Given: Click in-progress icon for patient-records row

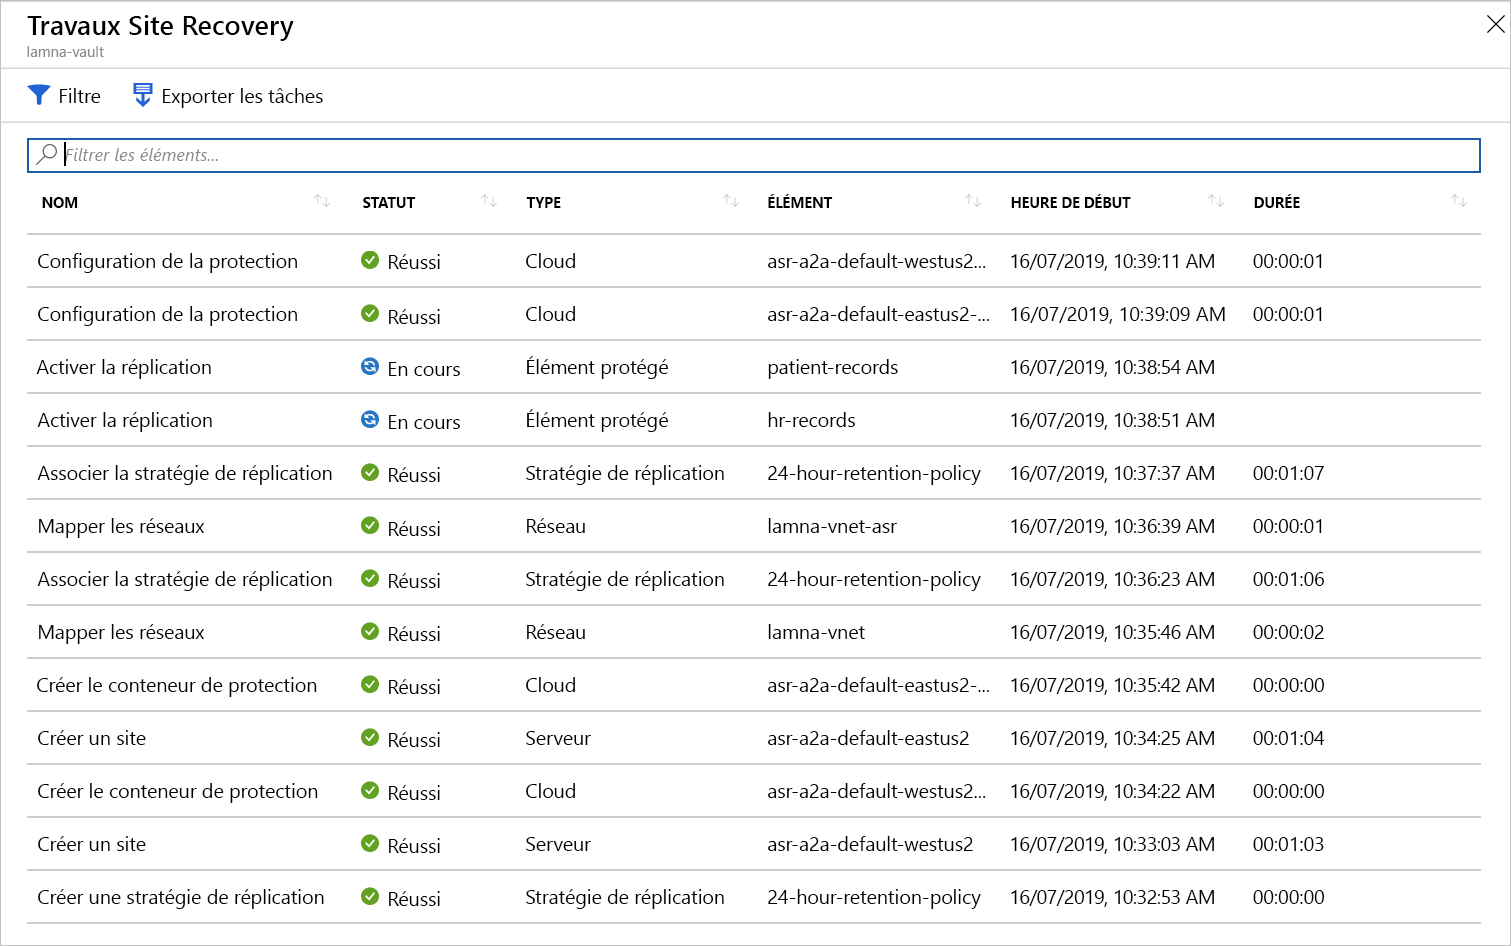Looking at the screenshot, I should point(370,366).
